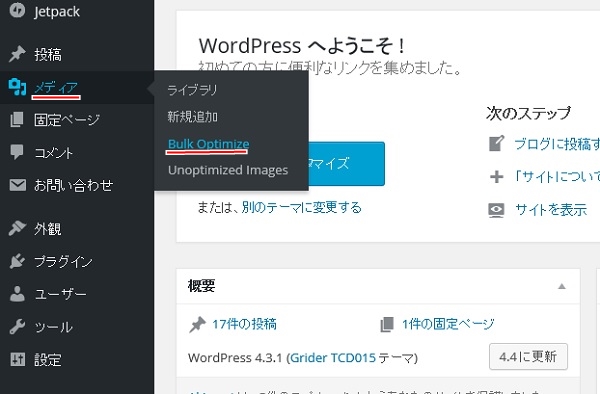The width and height of the screenshot is (600, 394).
Task: Click the pages icon beside 固定ページ
Action: tap(17, 120)
